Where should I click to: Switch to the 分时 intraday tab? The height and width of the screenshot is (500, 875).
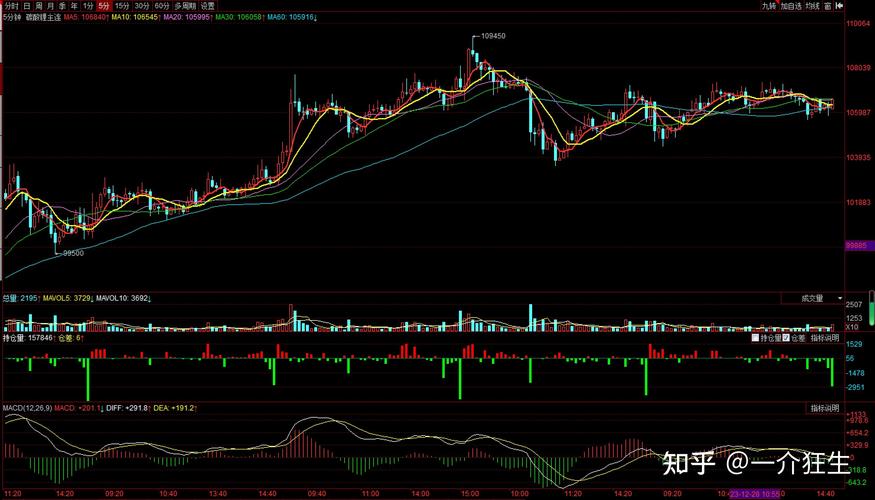tap(11, 6)
